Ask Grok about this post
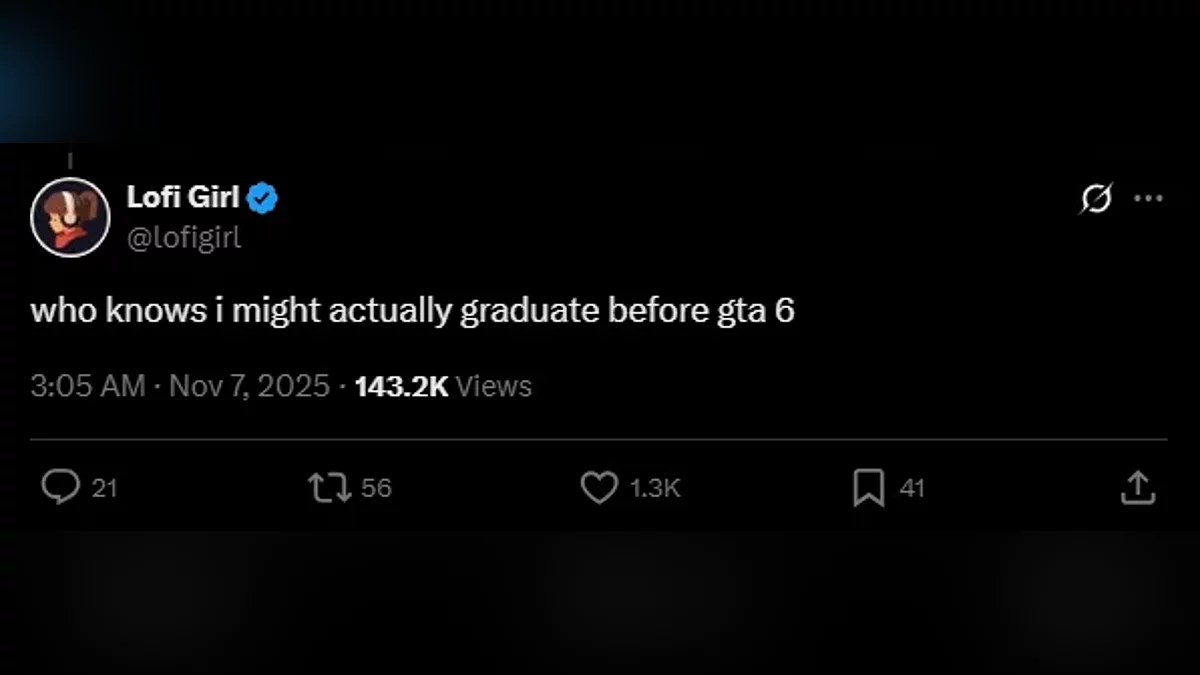The width and height of the screenshot is (1200, 675). click(x=1095, y=200)
